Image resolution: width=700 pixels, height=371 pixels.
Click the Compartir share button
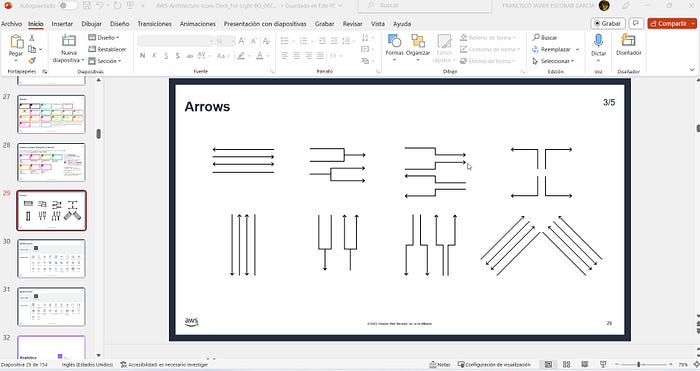[x=672, y=23]
